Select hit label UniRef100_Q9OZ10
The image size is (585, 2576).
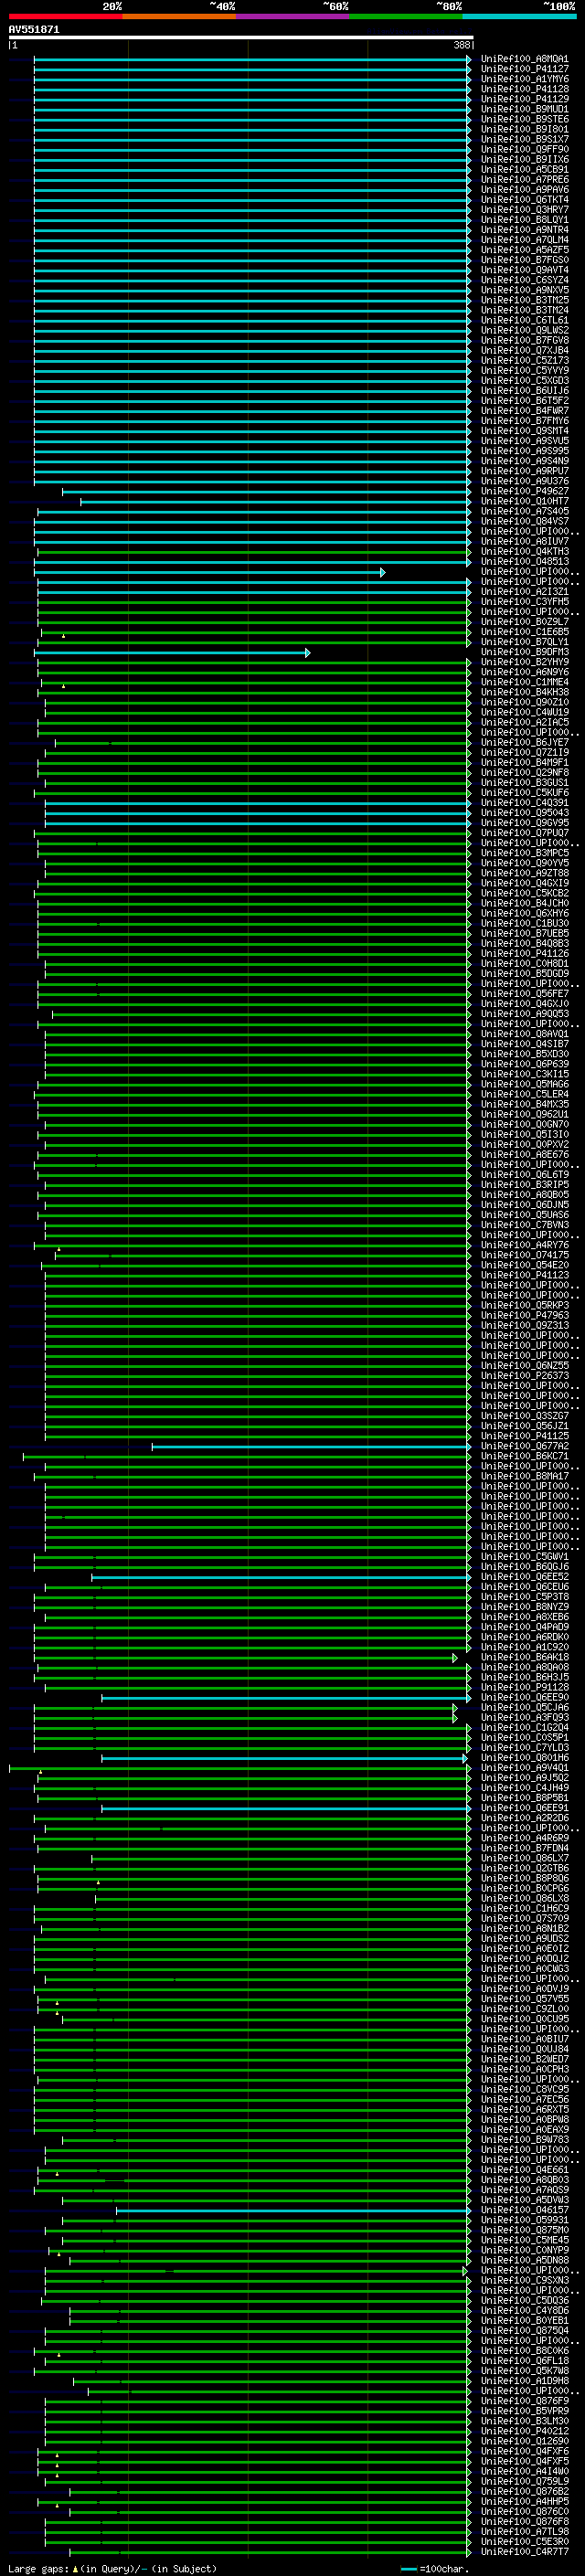click(x=525, y=702)
